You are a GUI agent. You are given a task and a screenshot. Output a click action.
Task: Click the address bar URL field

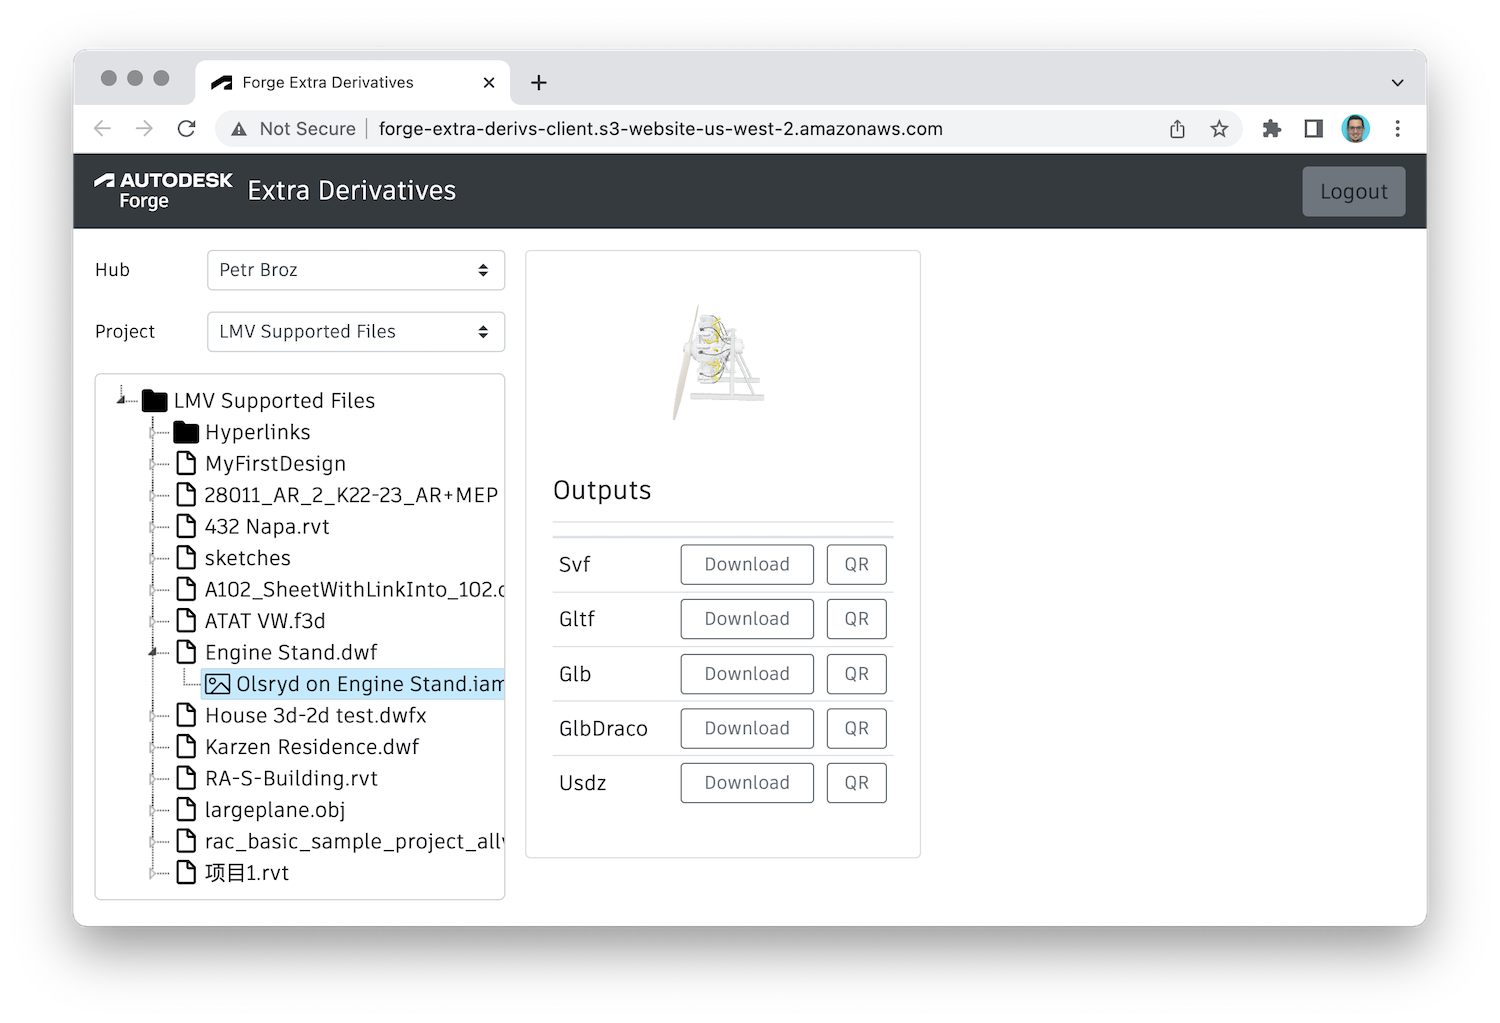pyautogui.click(x=661, y=129)
